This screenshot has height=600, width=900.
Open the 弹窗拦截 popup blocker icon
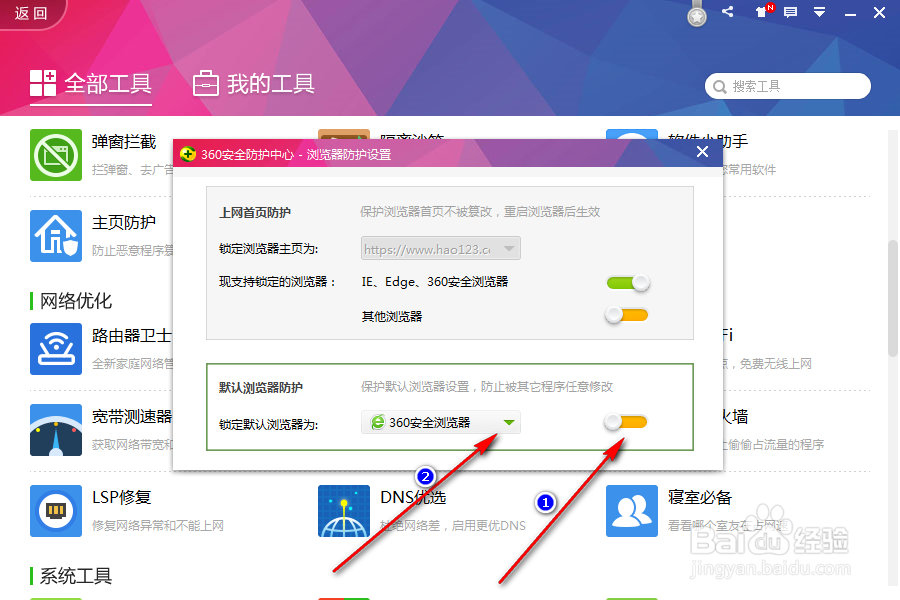[x=56, y=155]
